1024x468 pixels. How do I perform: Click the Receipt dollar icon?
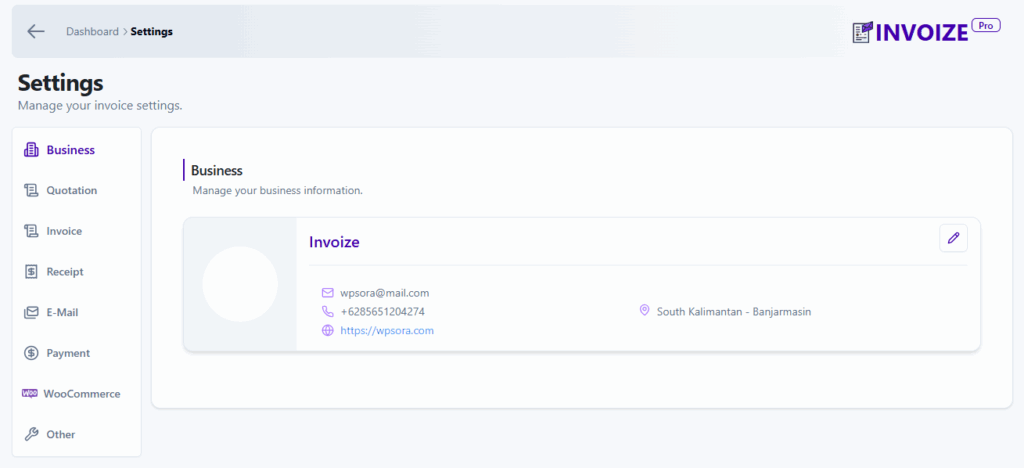[31, 272]
